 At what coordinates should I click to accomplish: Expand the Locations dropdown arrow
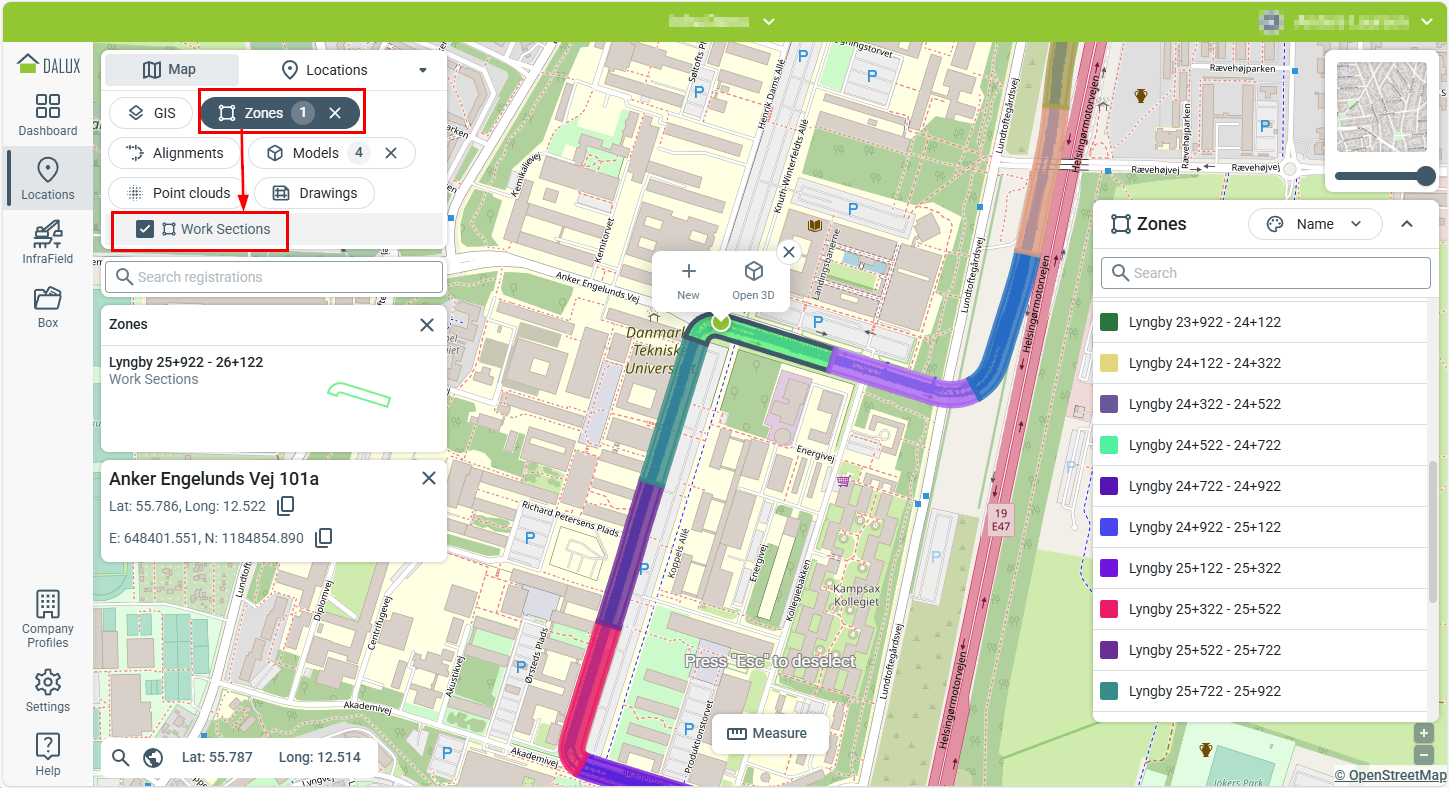(x=423, y=70)
